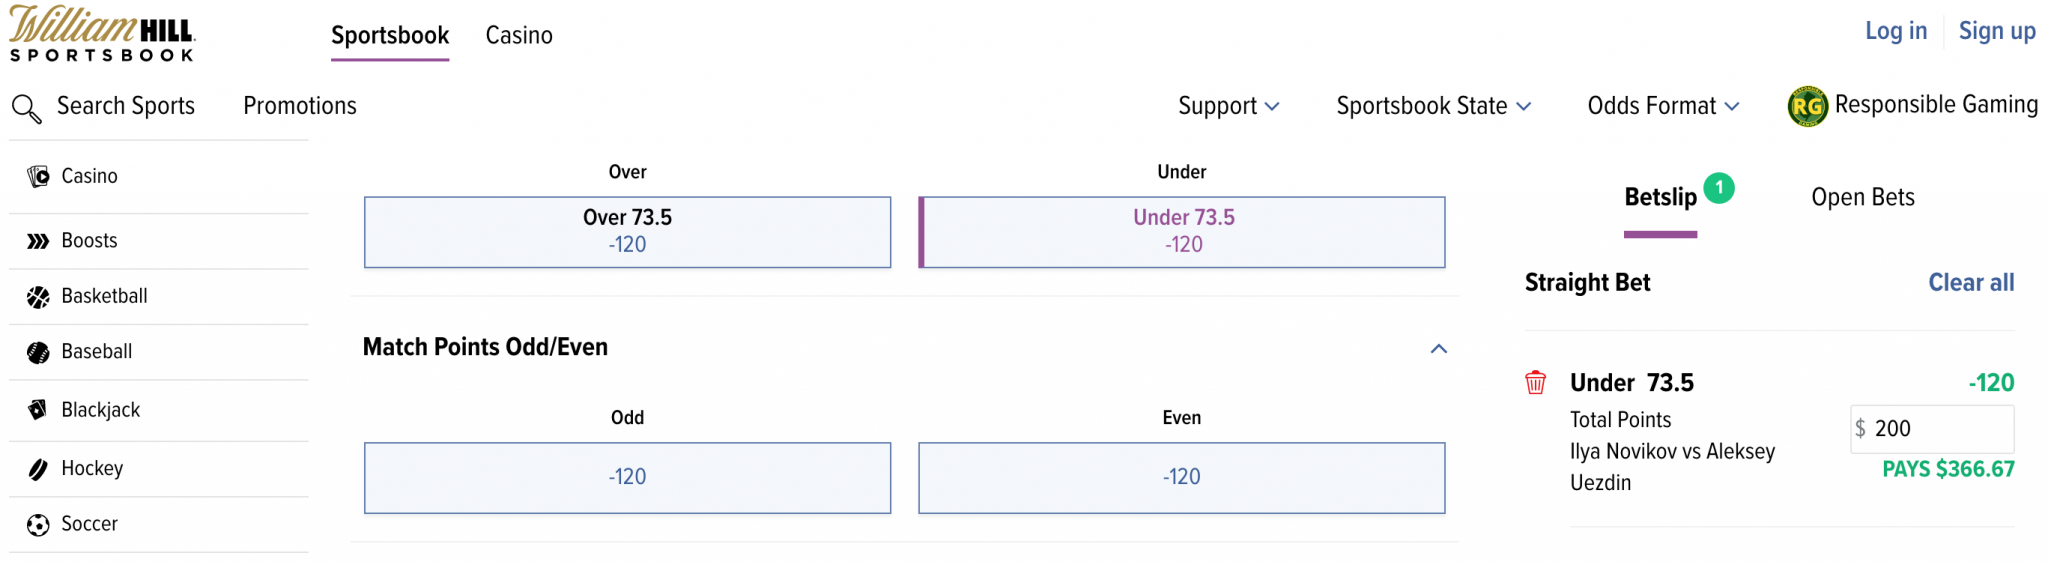Image resolution: width=2048 pixels, height=562 pixels.
Task: Toggle the Odd -120 selection
Action: click(627, 478)
